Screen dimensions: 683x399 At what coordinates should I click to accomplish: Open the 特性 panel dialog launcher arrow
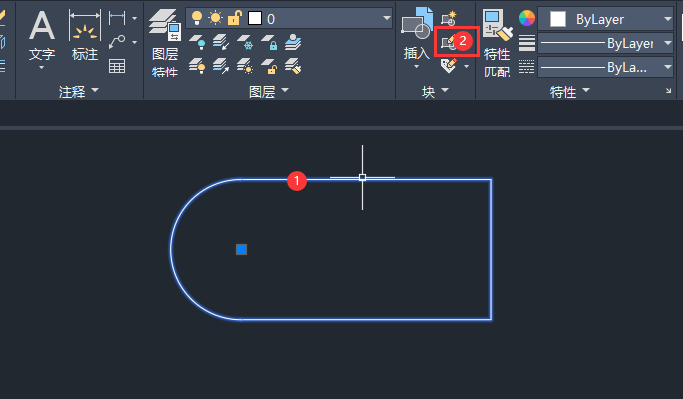point(668,91)
